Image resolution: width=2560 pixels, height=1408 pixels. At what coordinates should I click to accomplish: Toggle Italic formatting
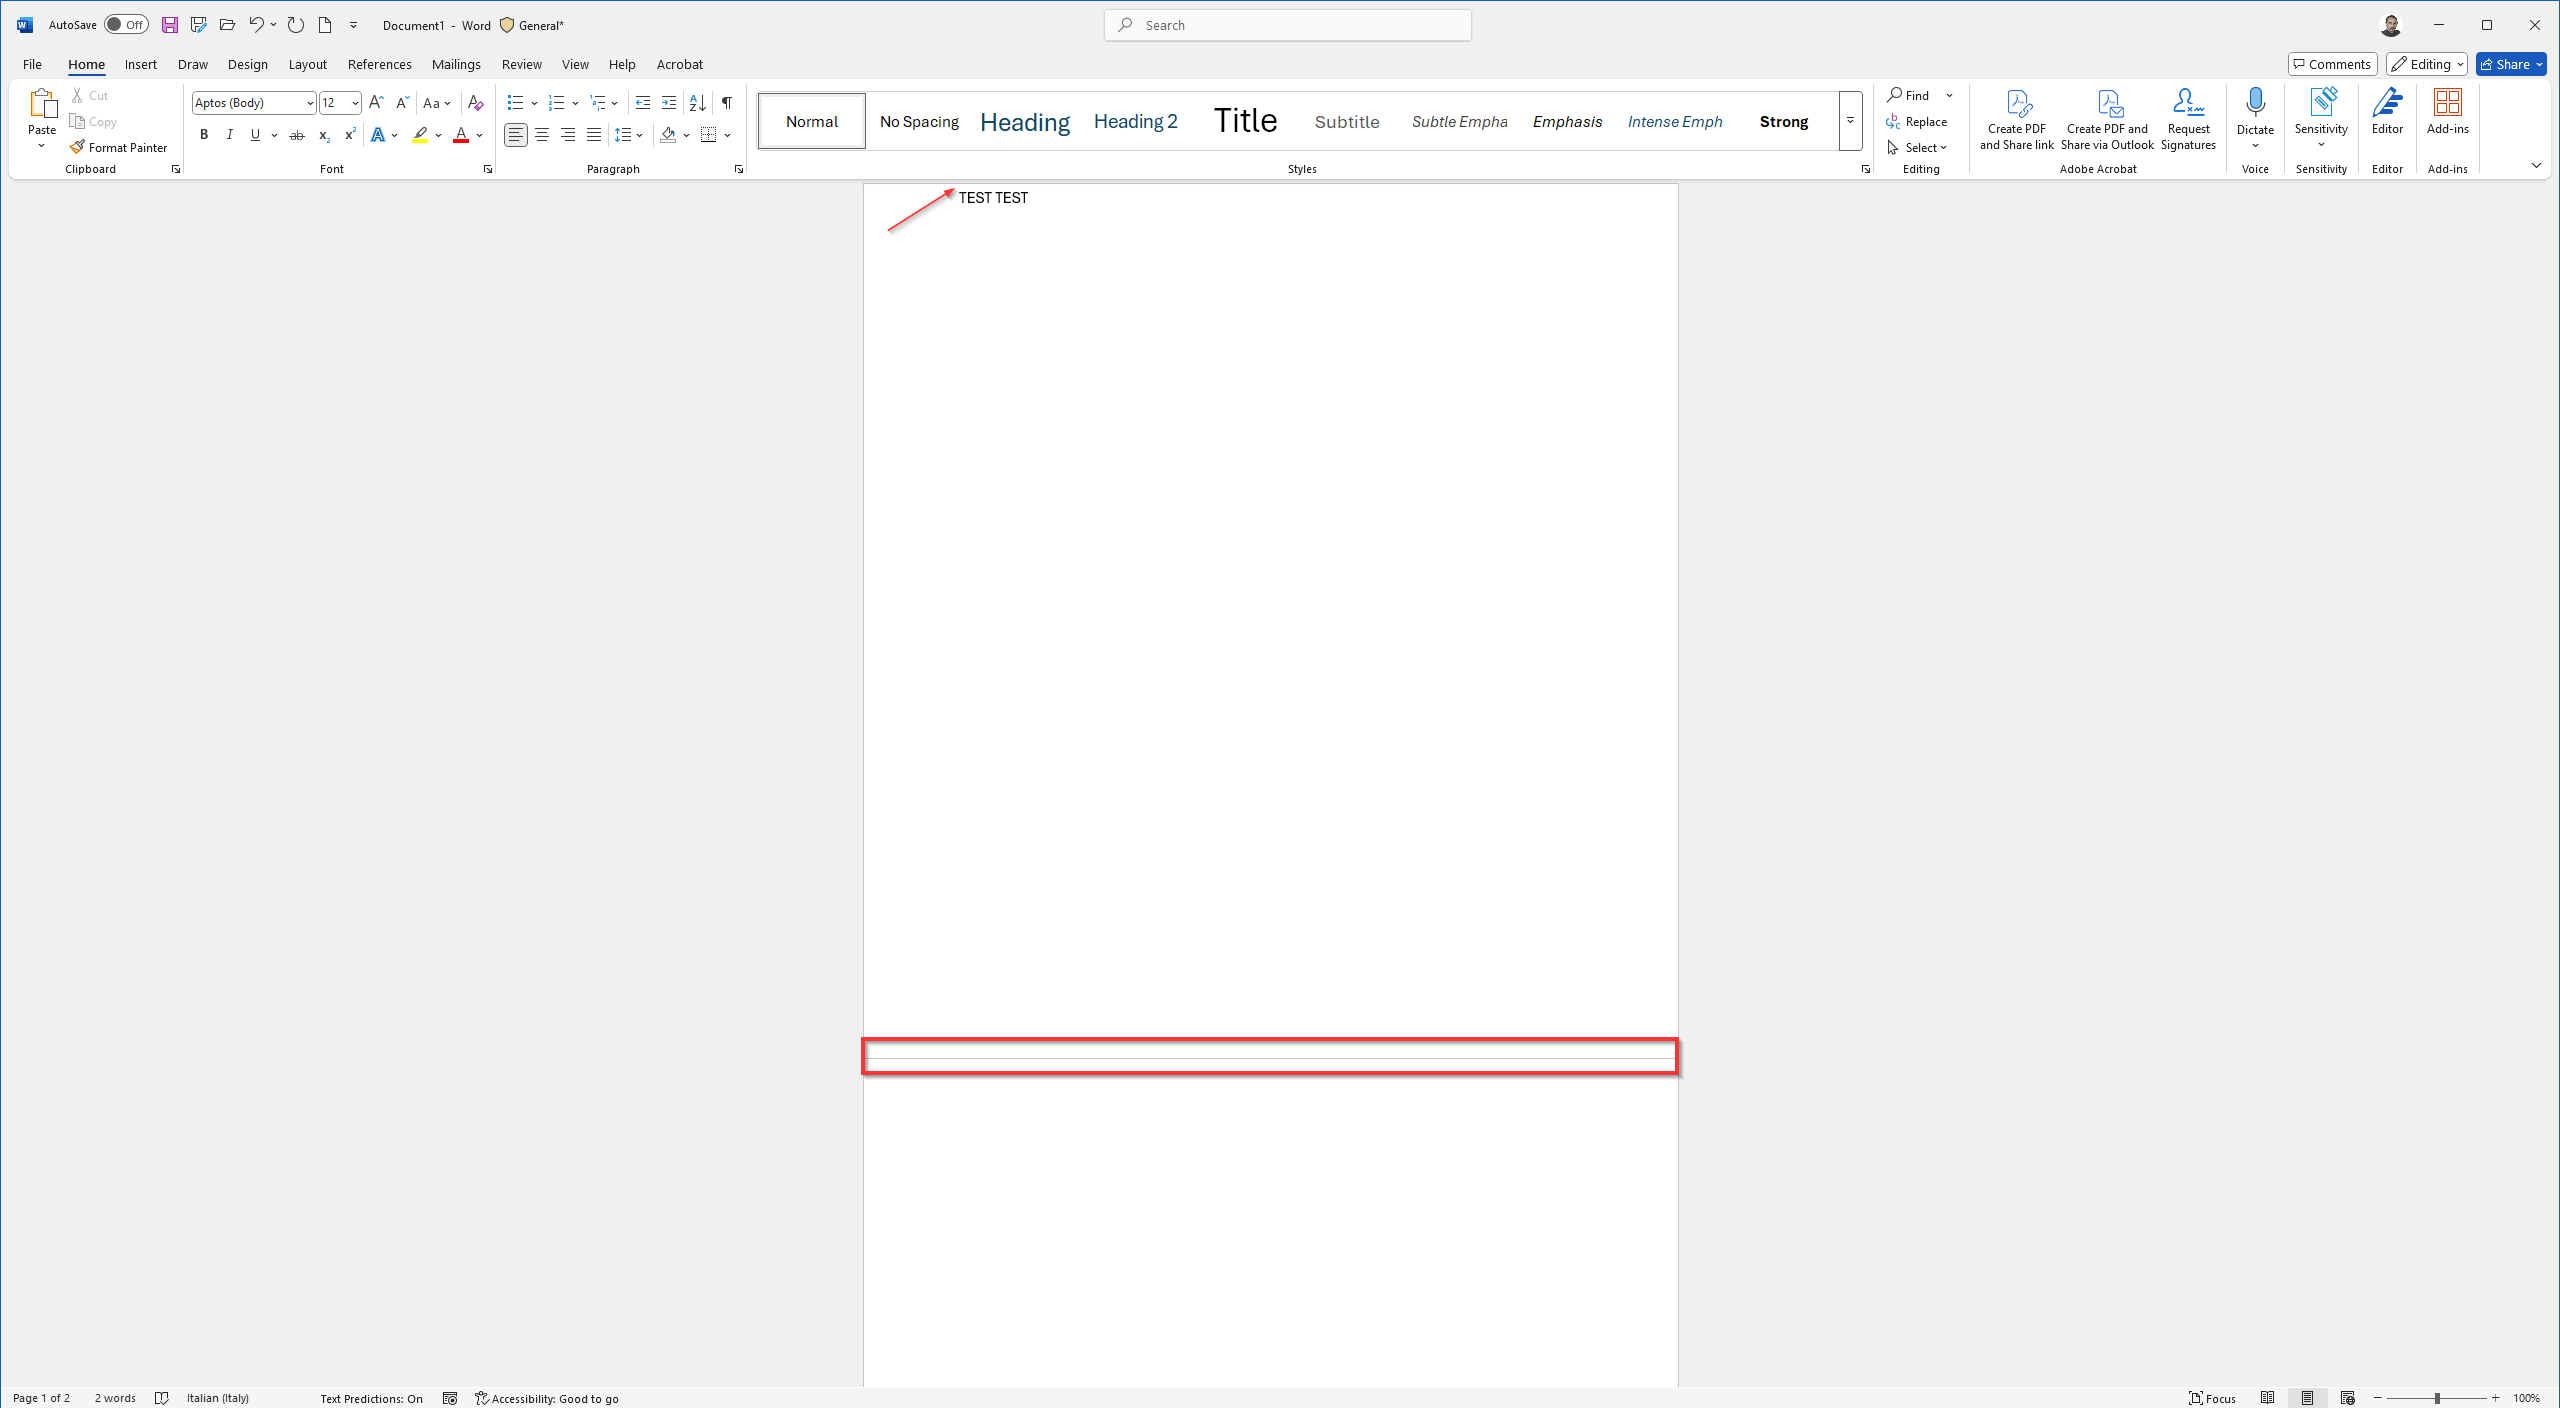[x=230, y=135]
